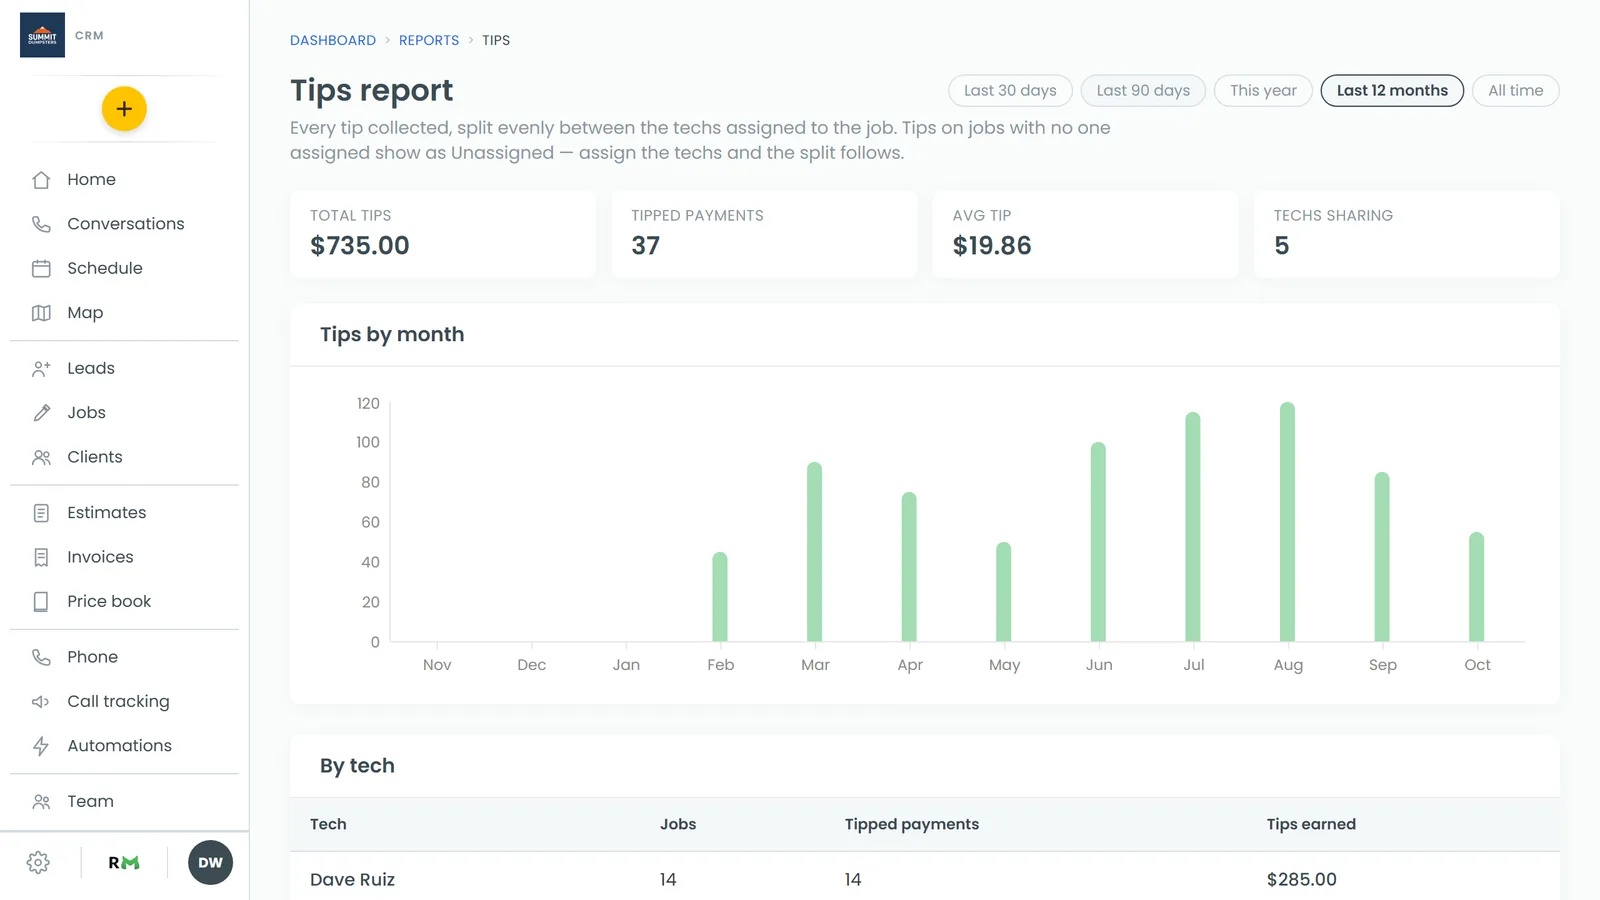The height and width of the screenshot is (900, 1600).
Task: Click the Tips earned column header
Action: [x=1311, y=824]
